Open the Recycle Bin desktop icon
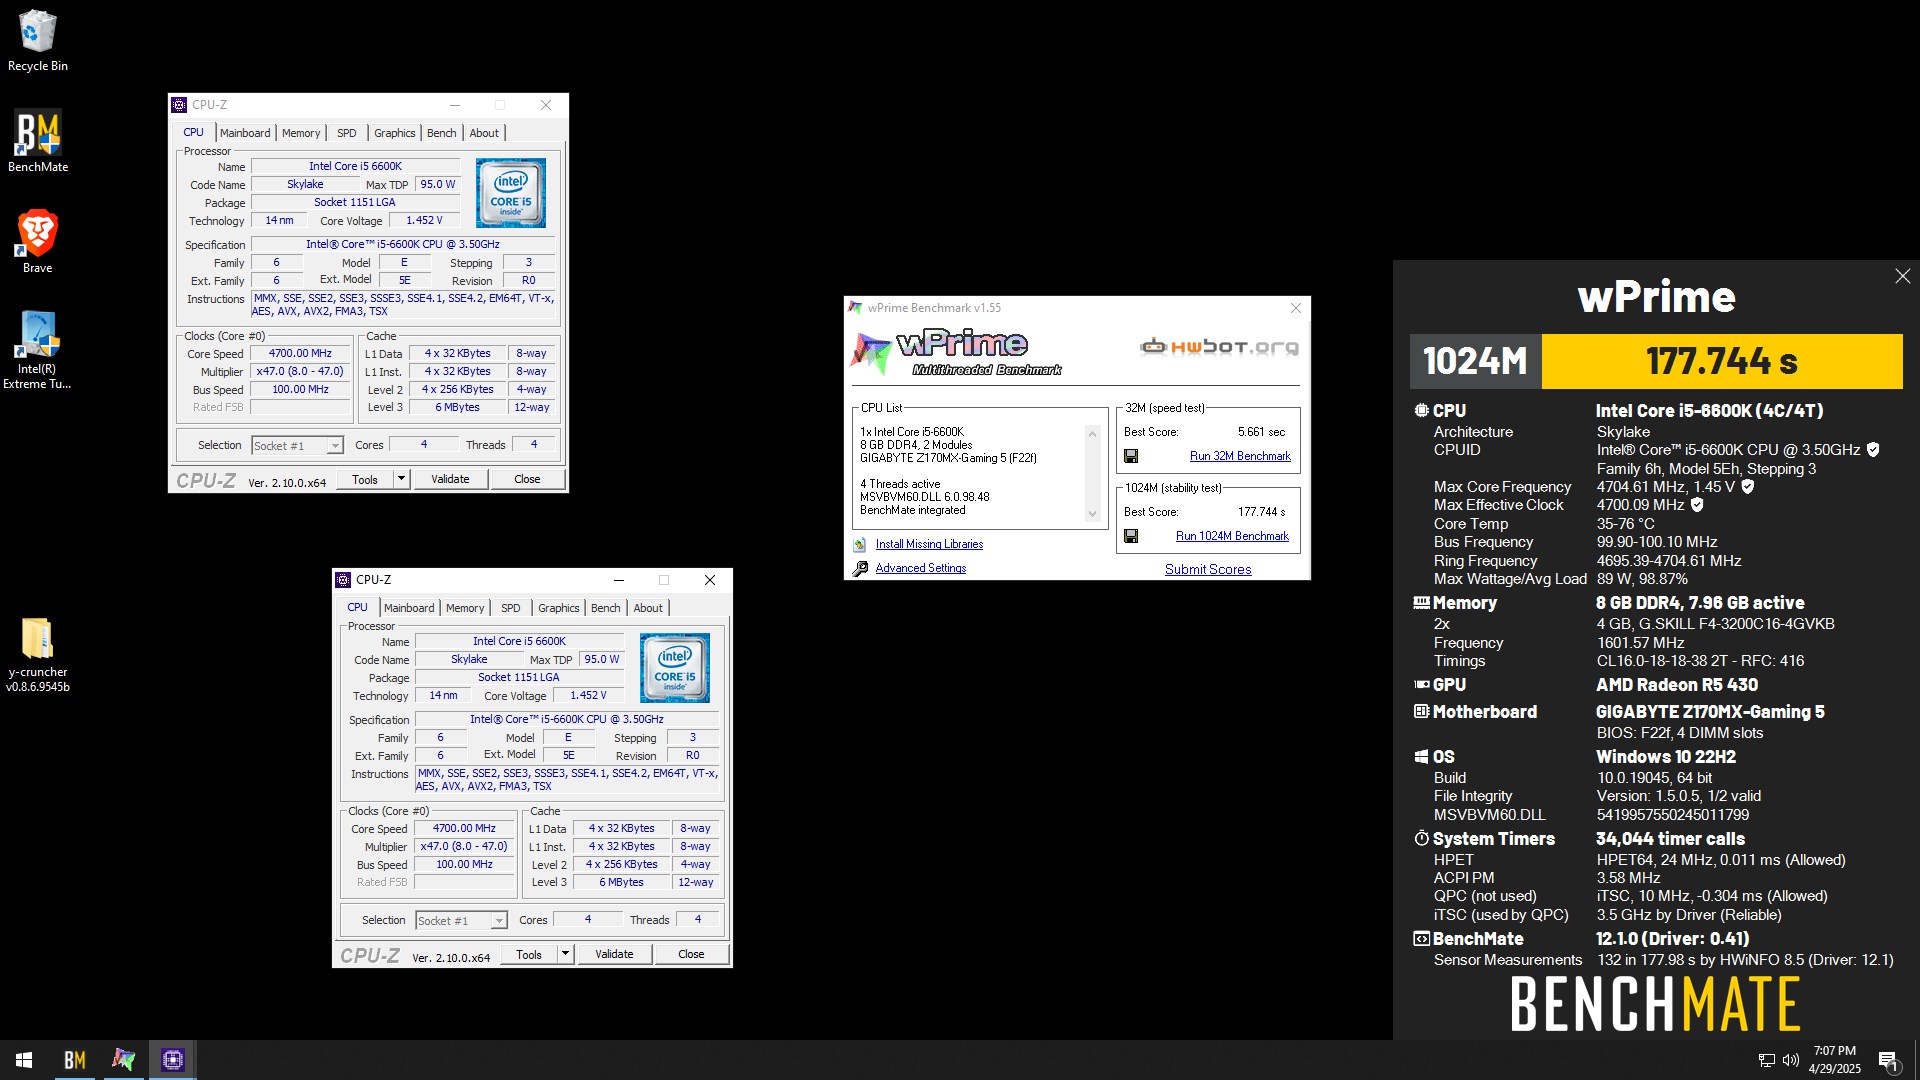Screen dimensions: 1920x1080 coord(37,41)
